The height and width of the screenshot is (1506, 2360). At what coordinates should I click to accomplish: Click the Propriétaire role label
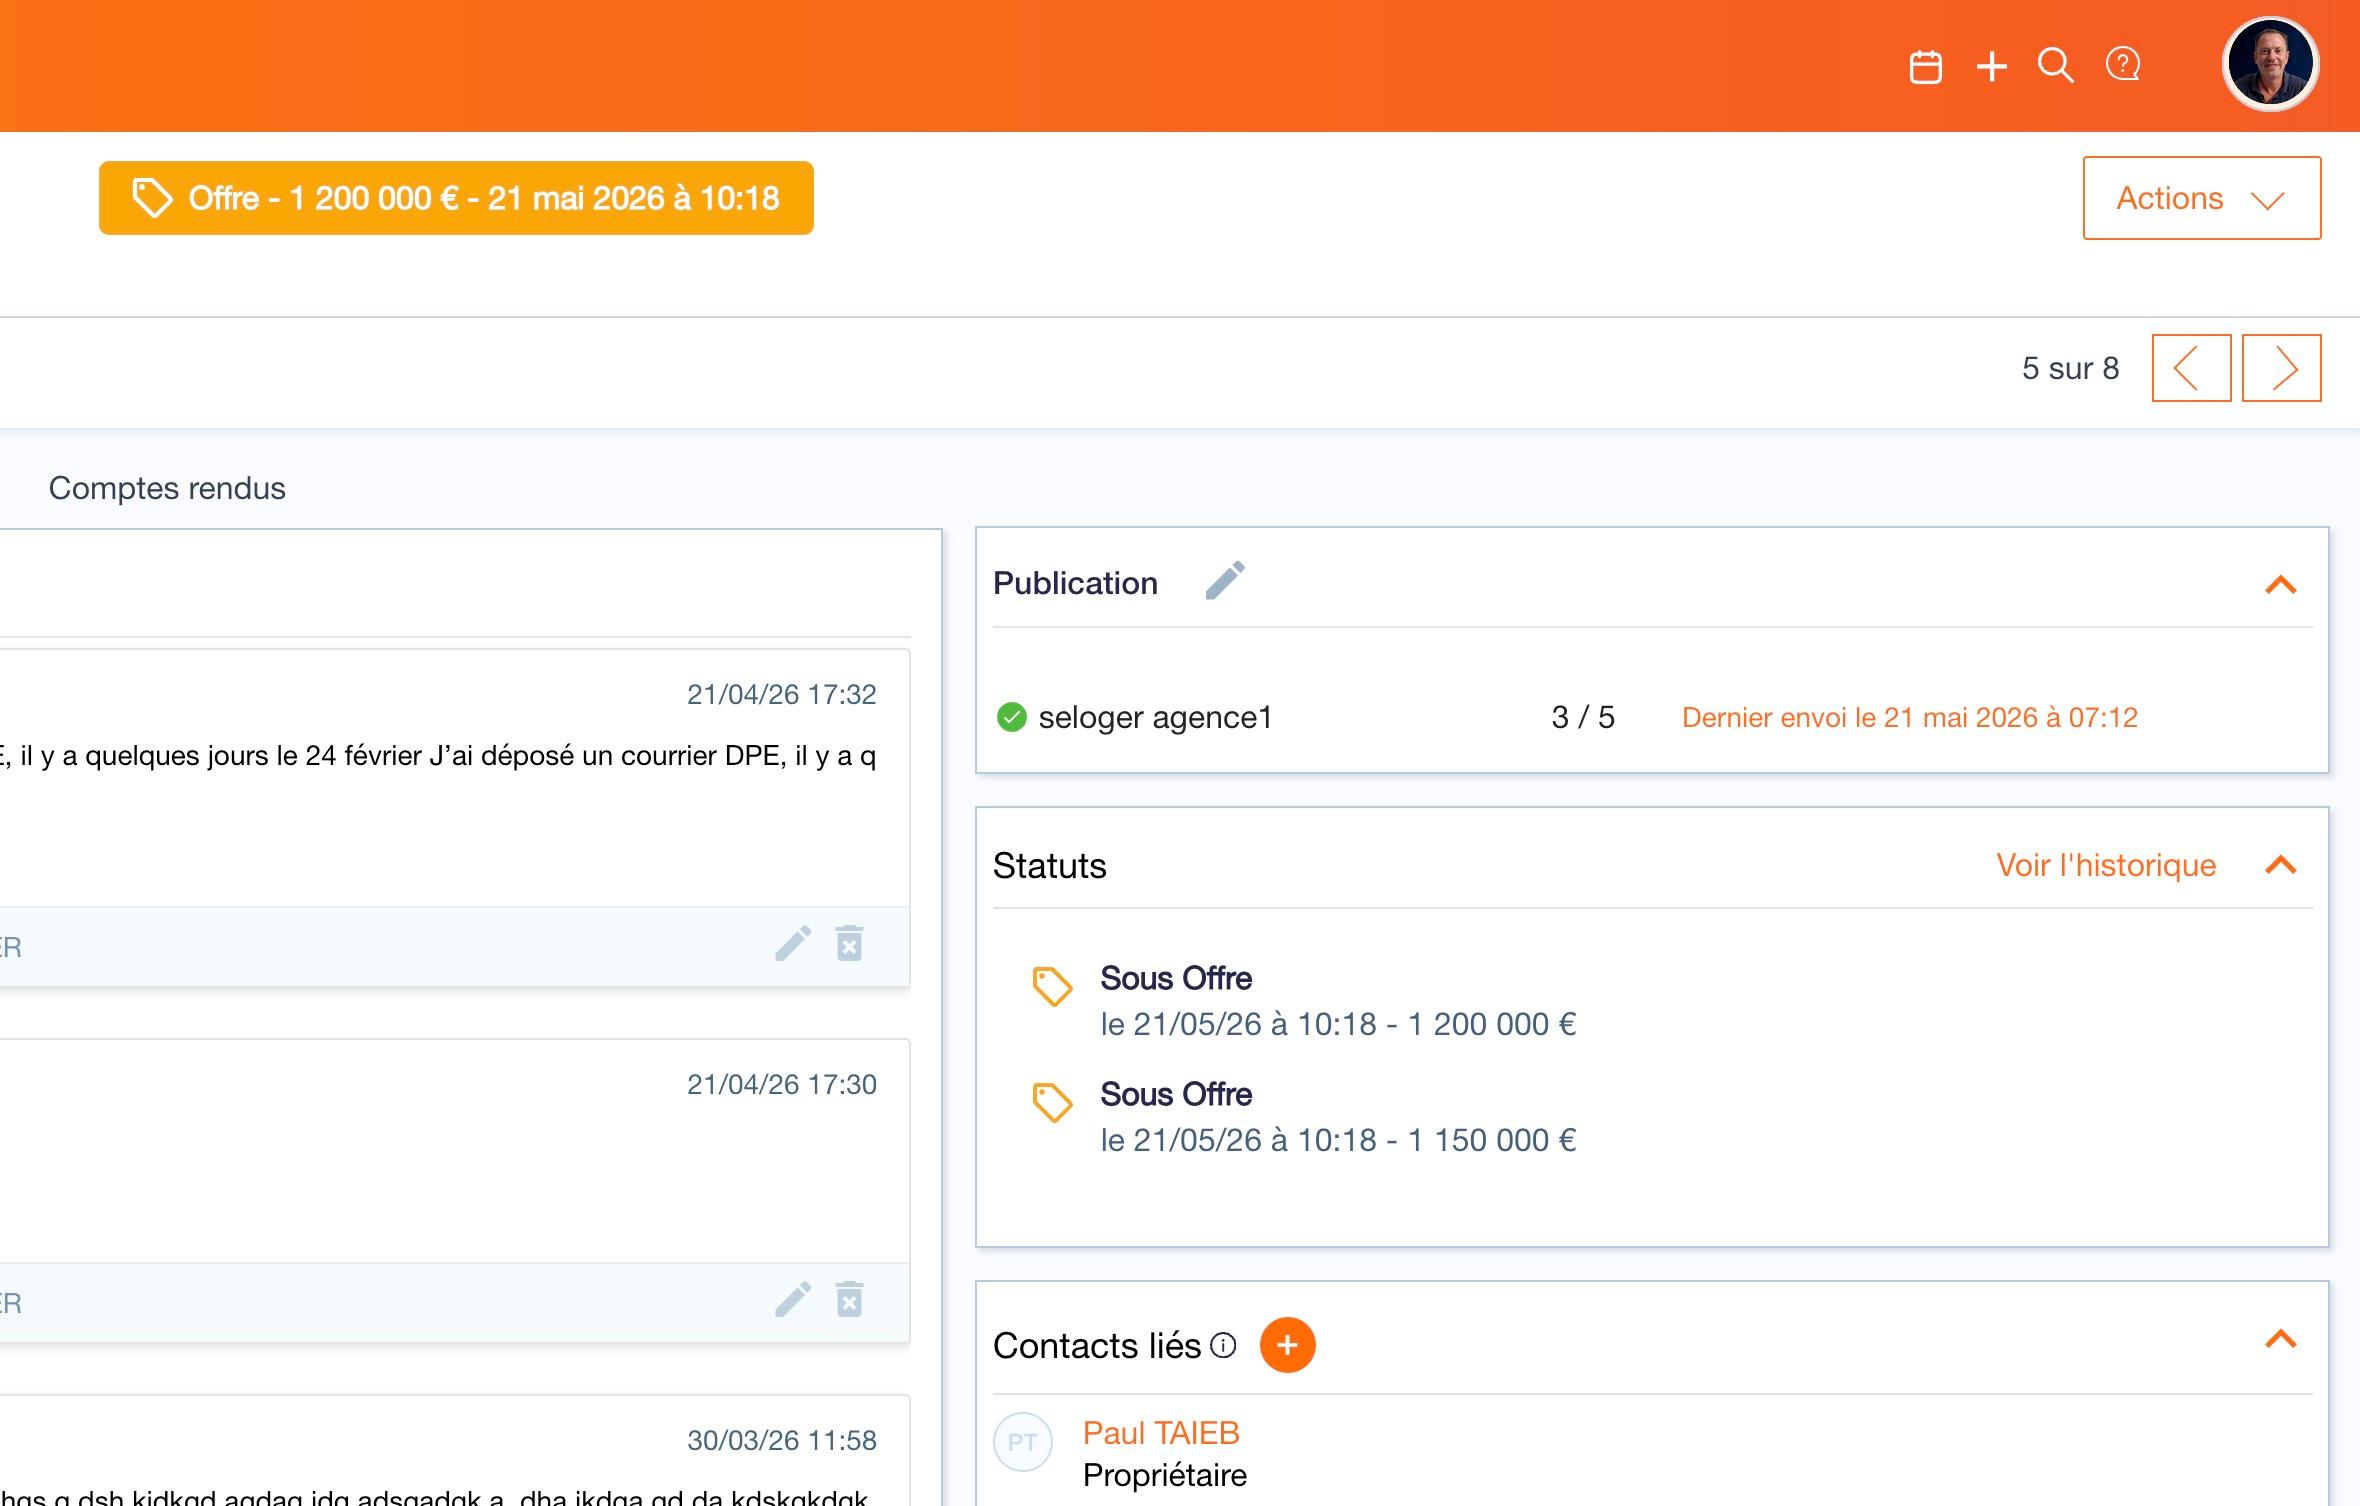point(1165,1475)
